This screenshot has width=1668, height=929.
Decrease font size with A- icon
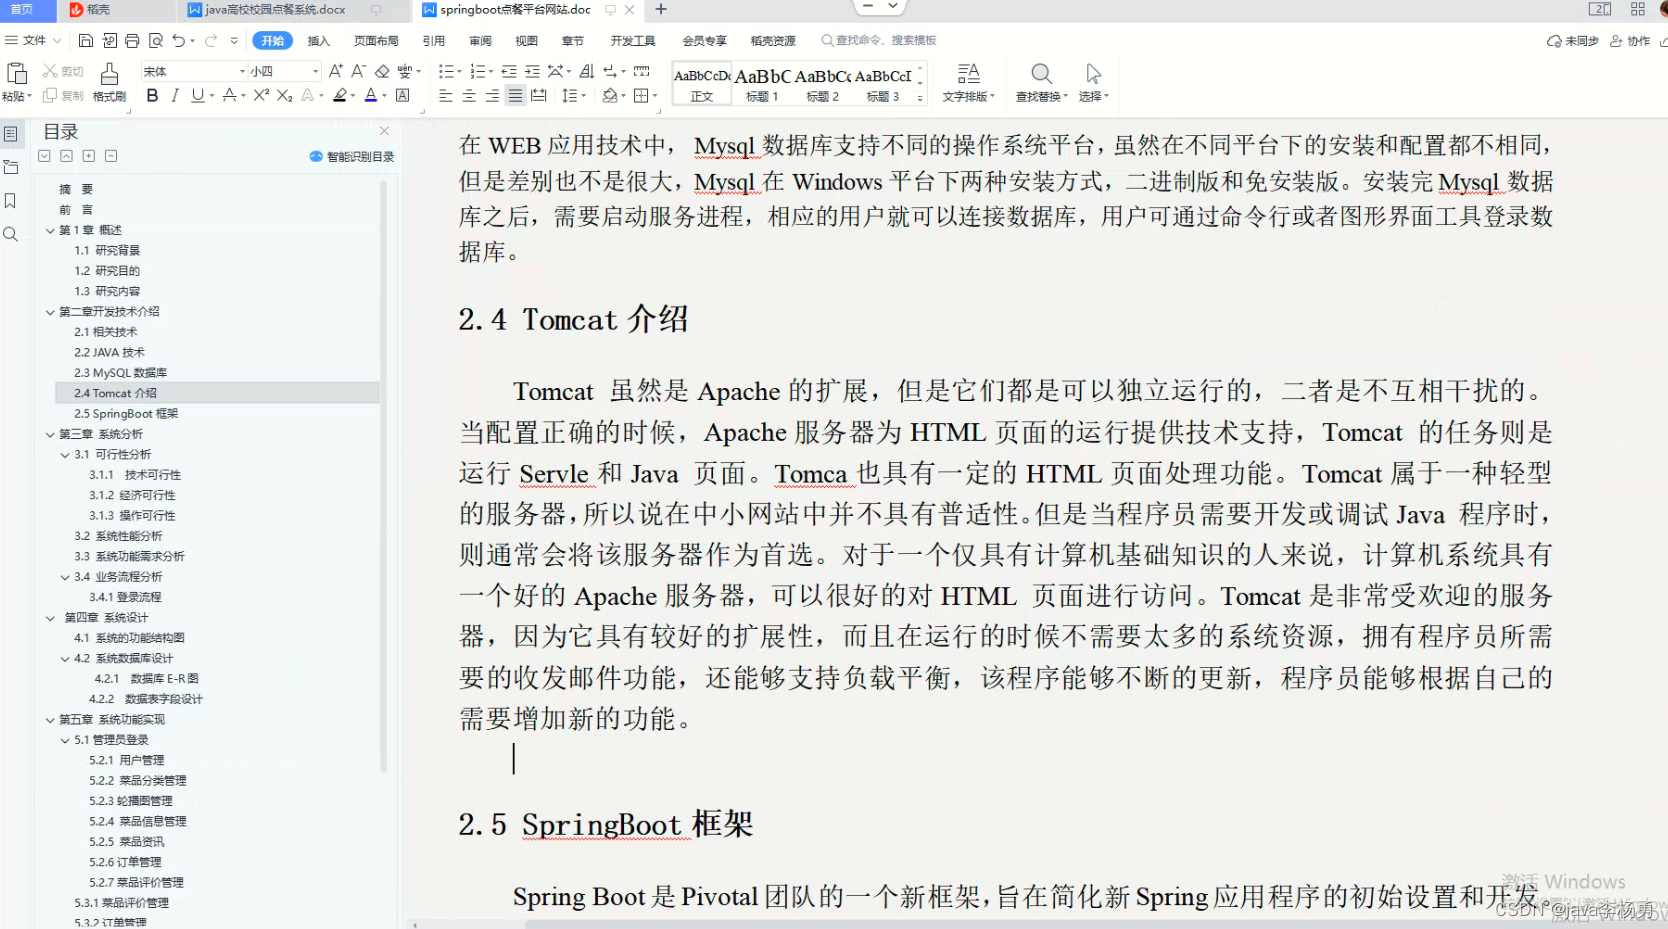(358, 71)
